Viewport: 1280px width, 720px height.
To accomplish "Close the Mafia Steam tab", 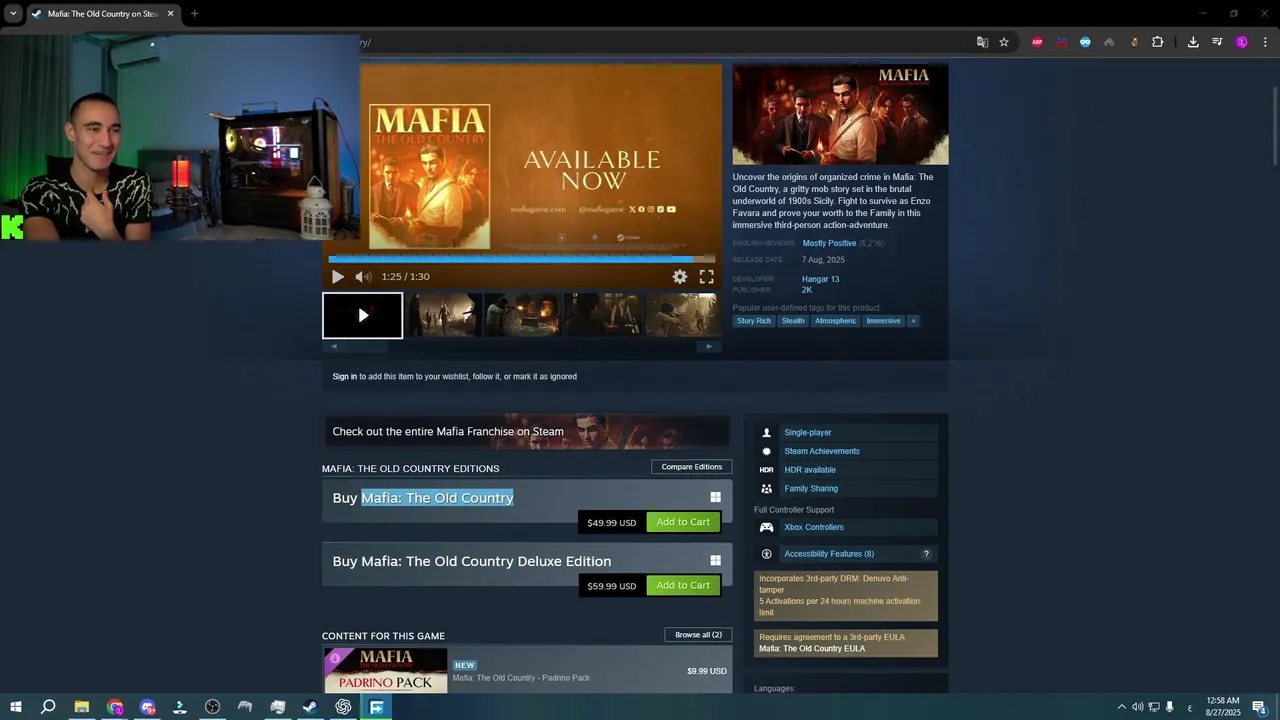I will [170, 14].
